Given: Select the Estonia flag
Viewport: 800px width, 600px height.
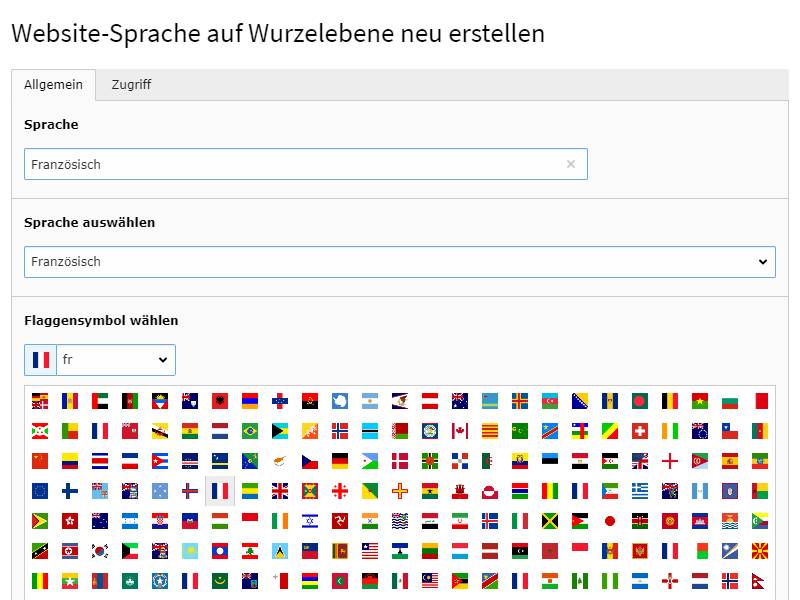Looking at the screenshot, I should pyautogui.click(x=550, y=461).
